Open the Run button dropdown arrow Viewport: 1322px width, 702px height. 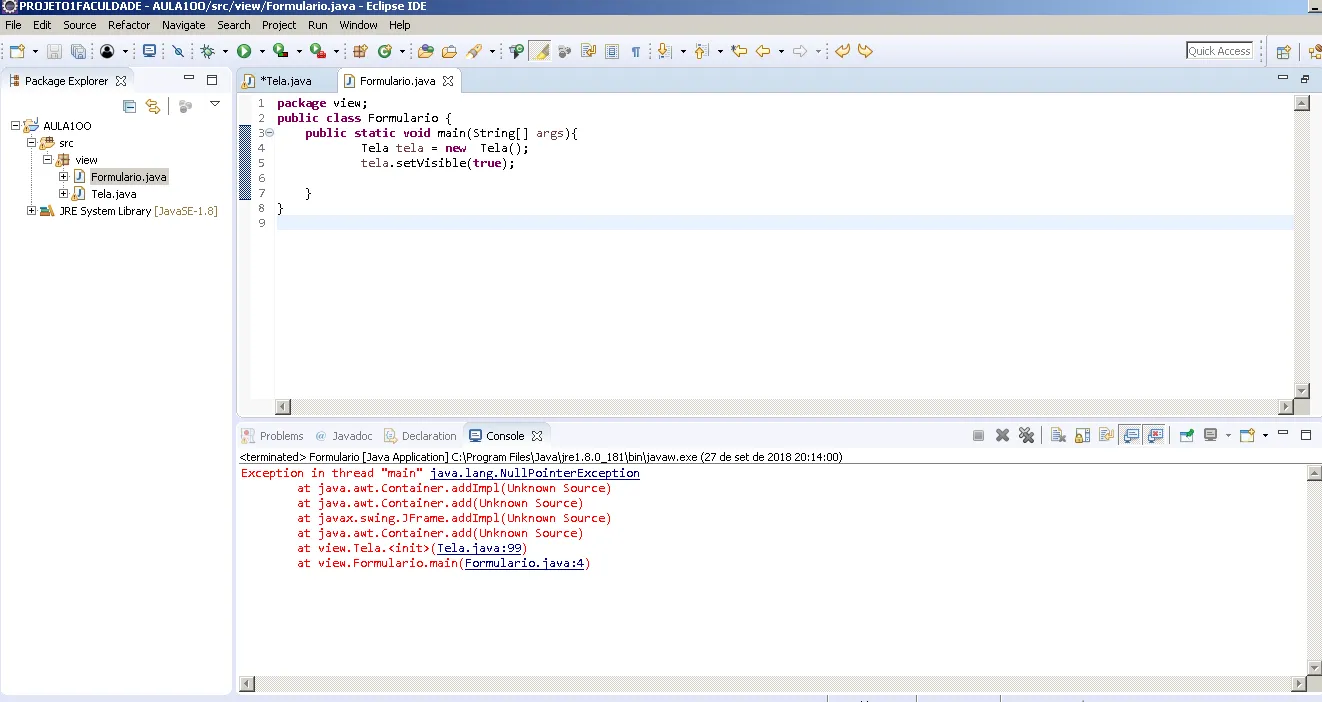coord(262,51)
